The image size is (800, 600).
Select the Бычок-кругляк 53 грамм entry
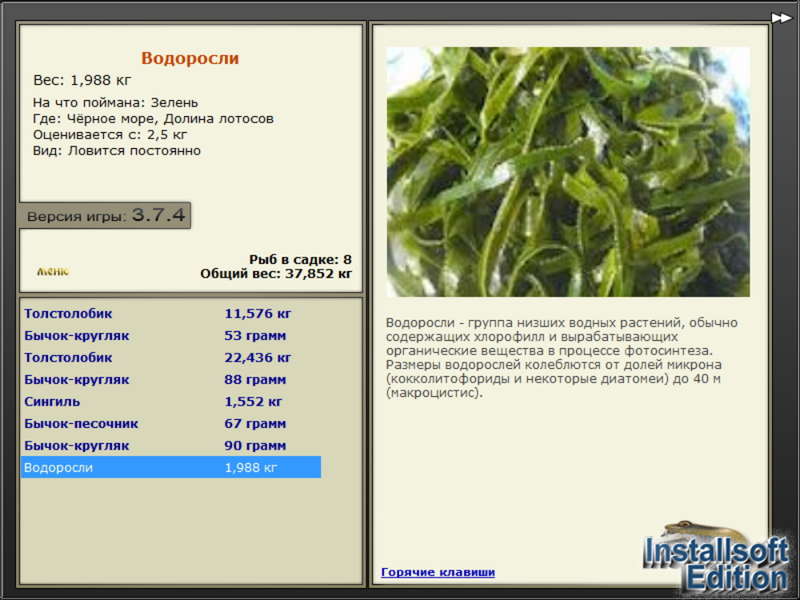(x=171, y=335)
